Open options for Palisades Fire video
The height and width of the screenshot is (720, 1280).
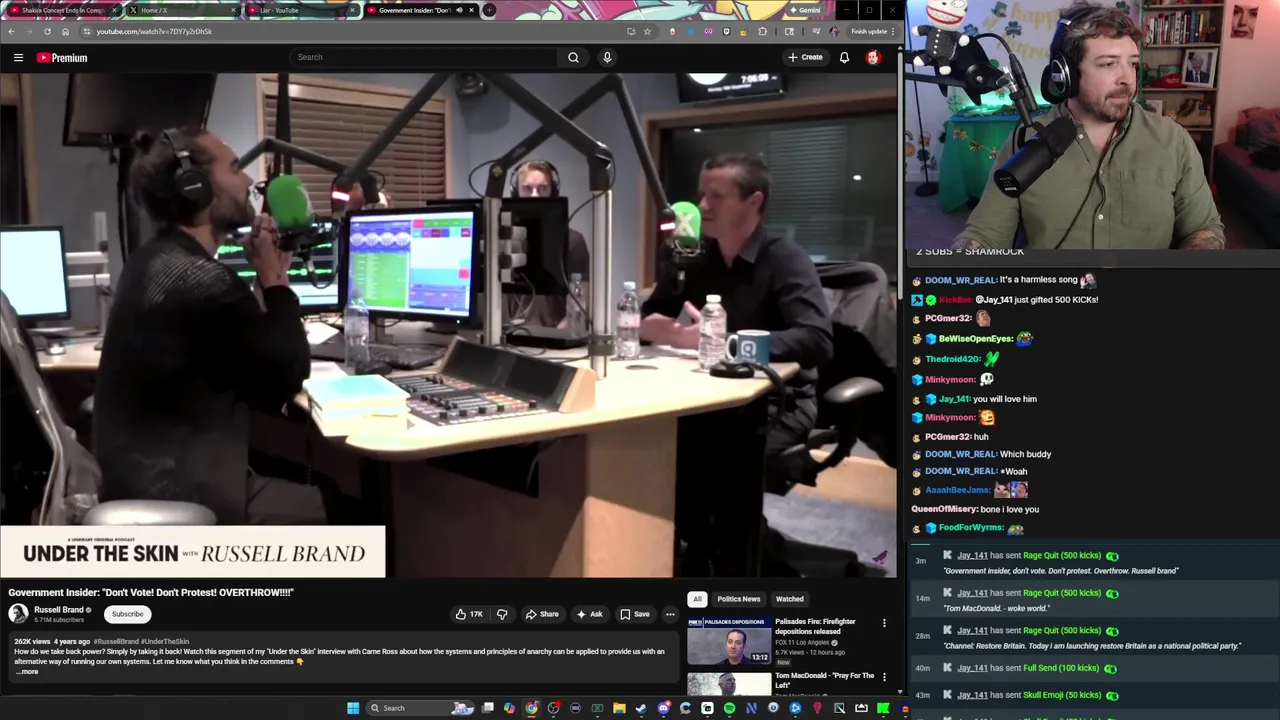pos(884,623)
